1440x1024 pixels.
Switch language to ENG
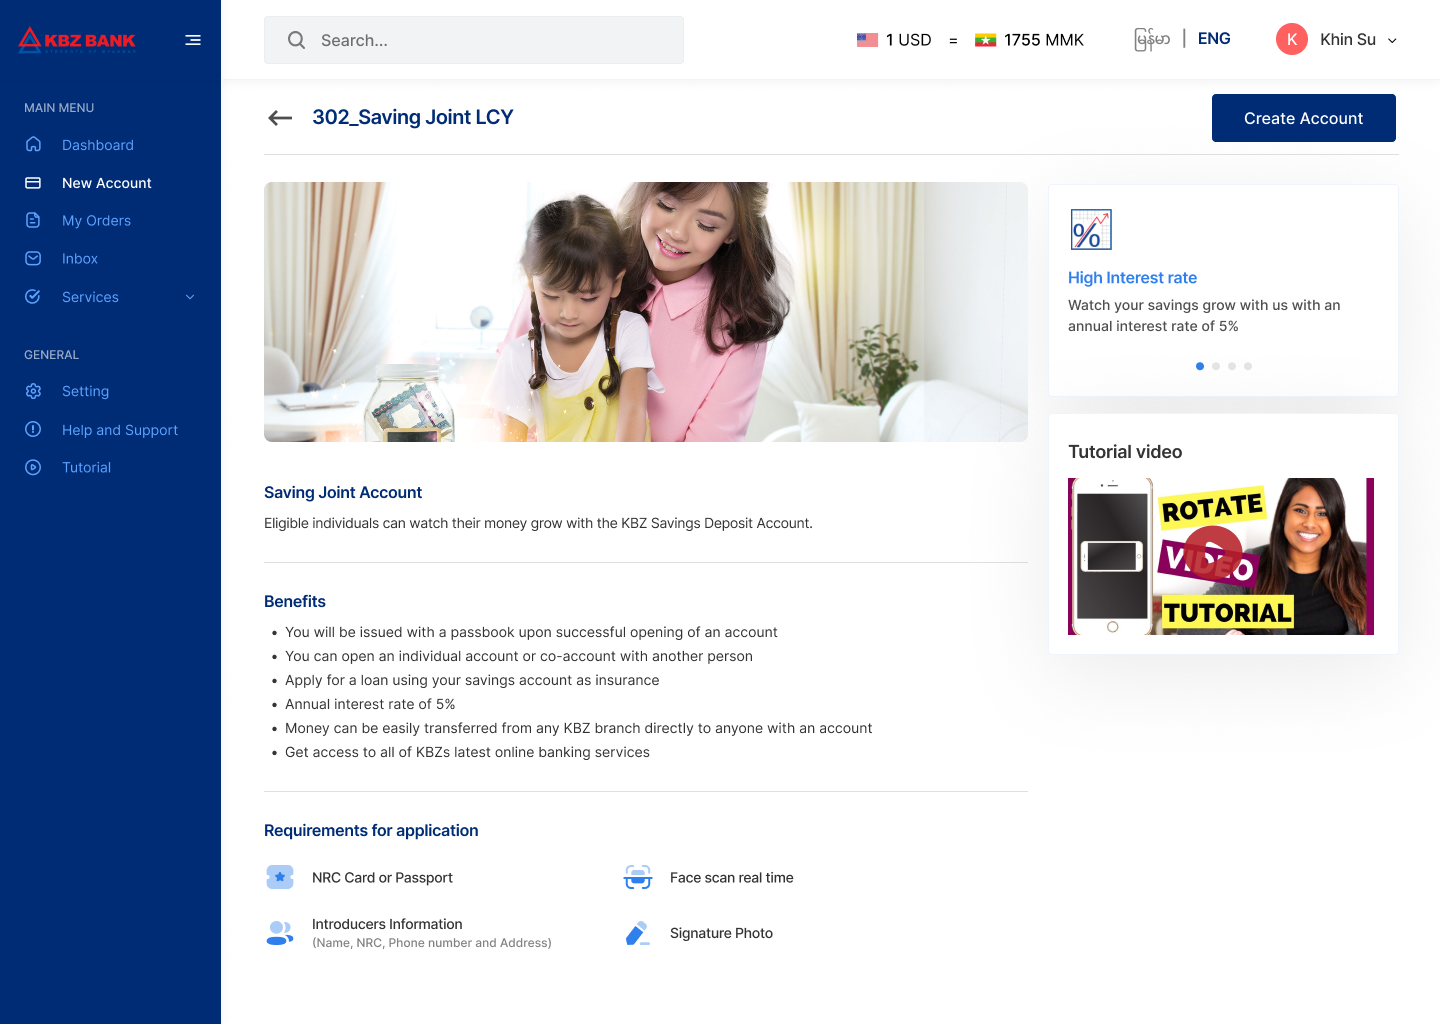click(1214, 38)
